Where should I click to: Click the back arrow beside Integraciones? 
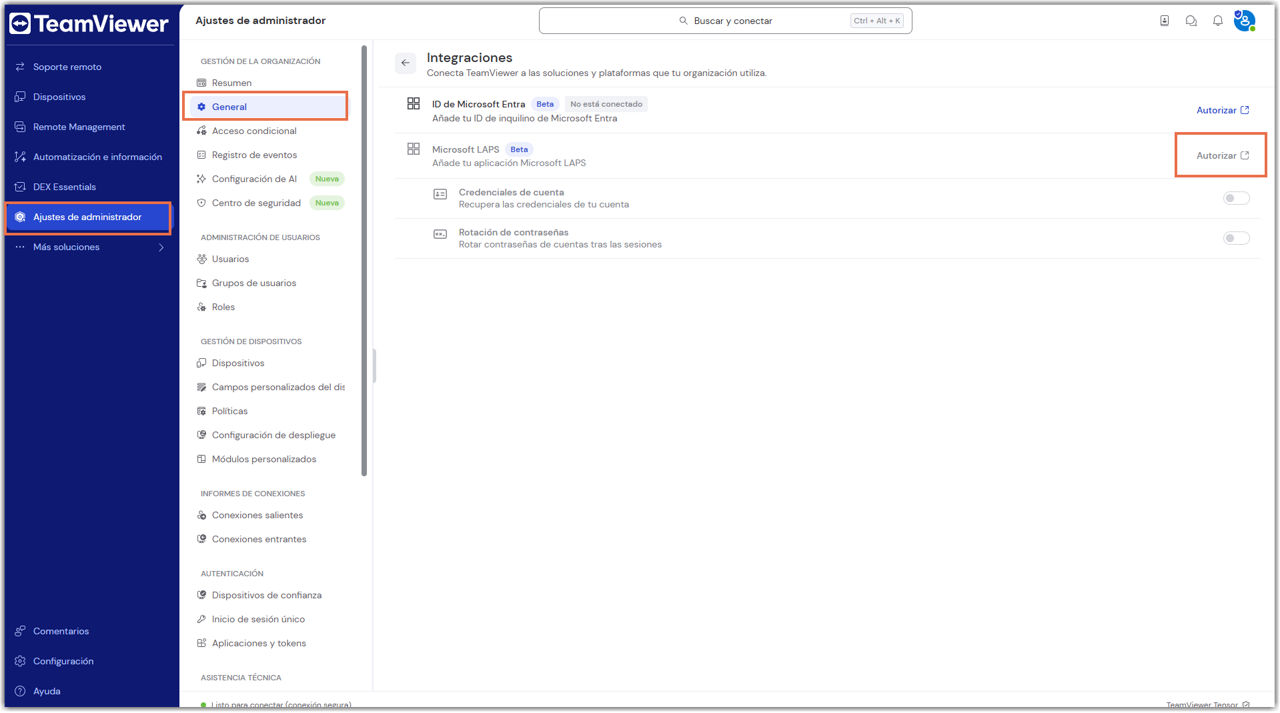point(405,63)
